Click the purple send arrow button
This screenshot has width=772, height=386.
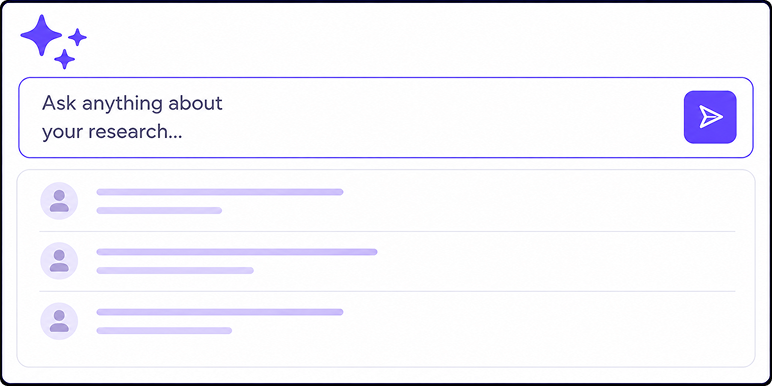click(710, 117)
